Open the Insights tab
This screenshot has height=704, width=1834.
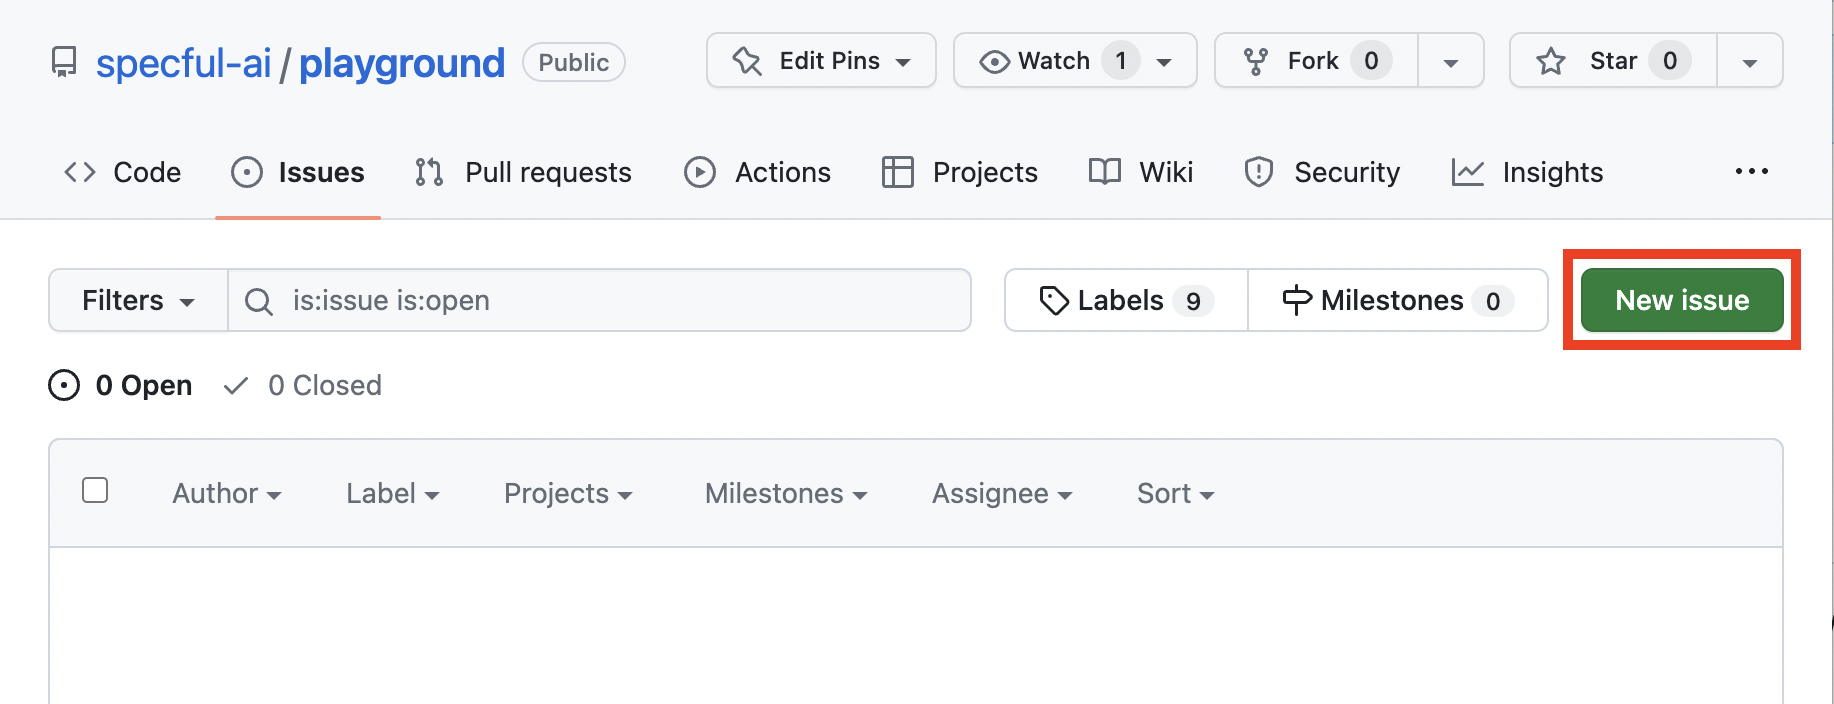1527,172
